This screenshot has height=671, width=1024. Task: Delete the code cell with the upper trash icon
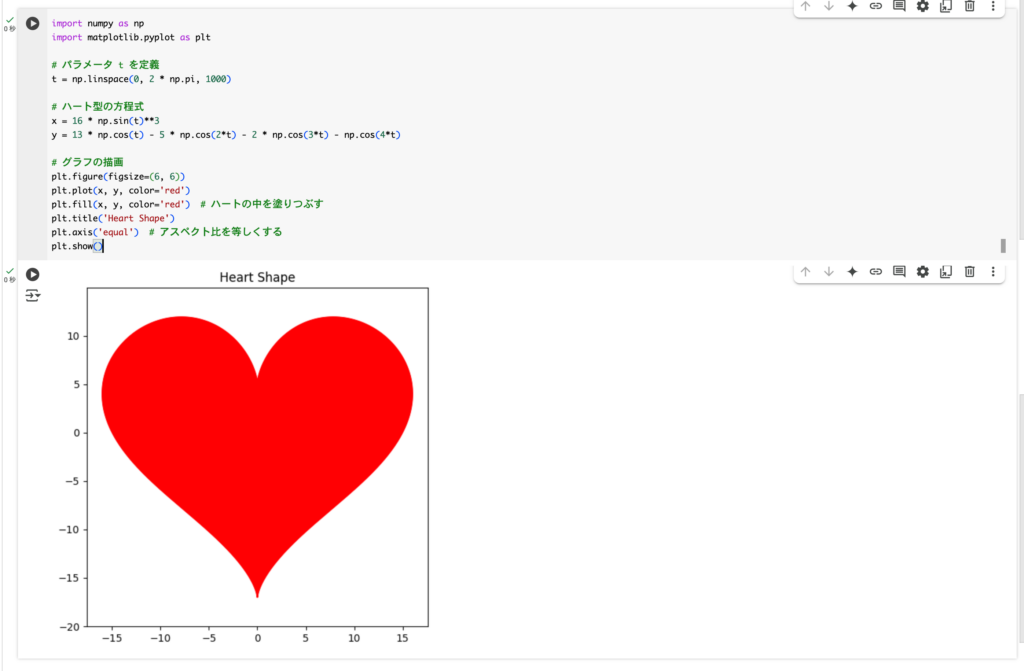(x=969, y=6)
